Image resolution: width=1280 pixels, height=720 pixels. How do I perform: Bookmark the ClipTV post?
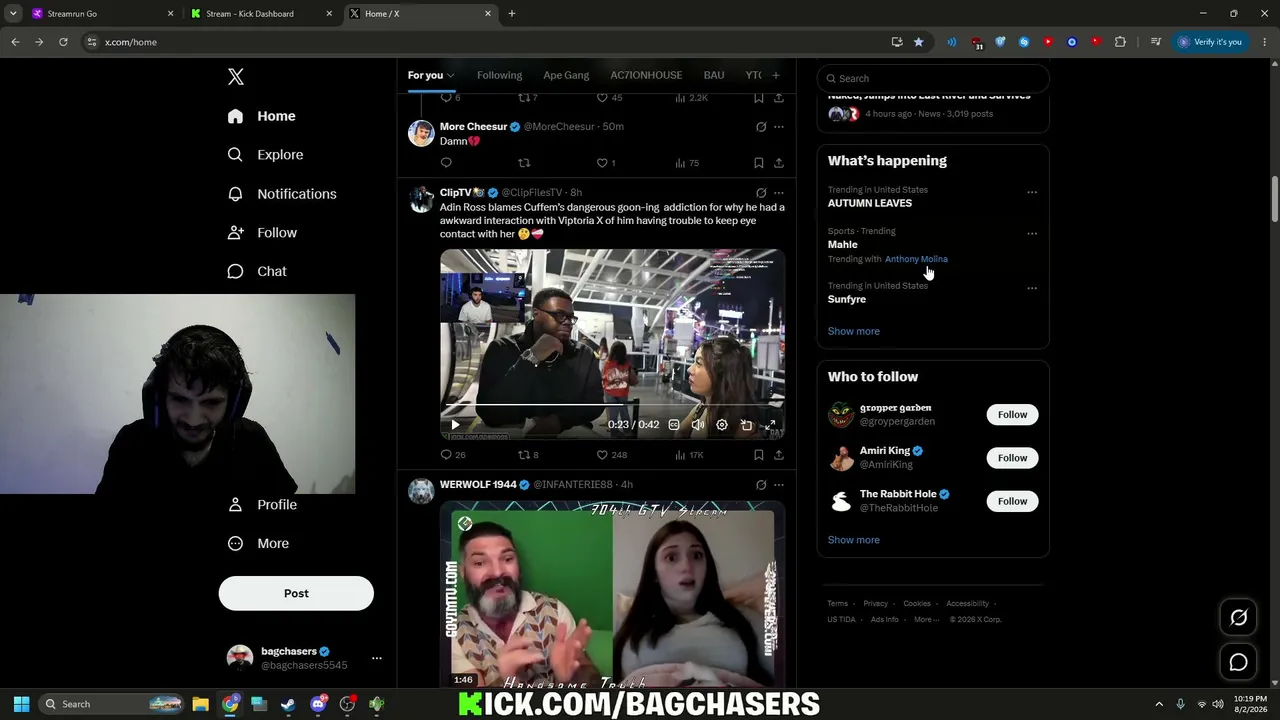pos(759,455)
